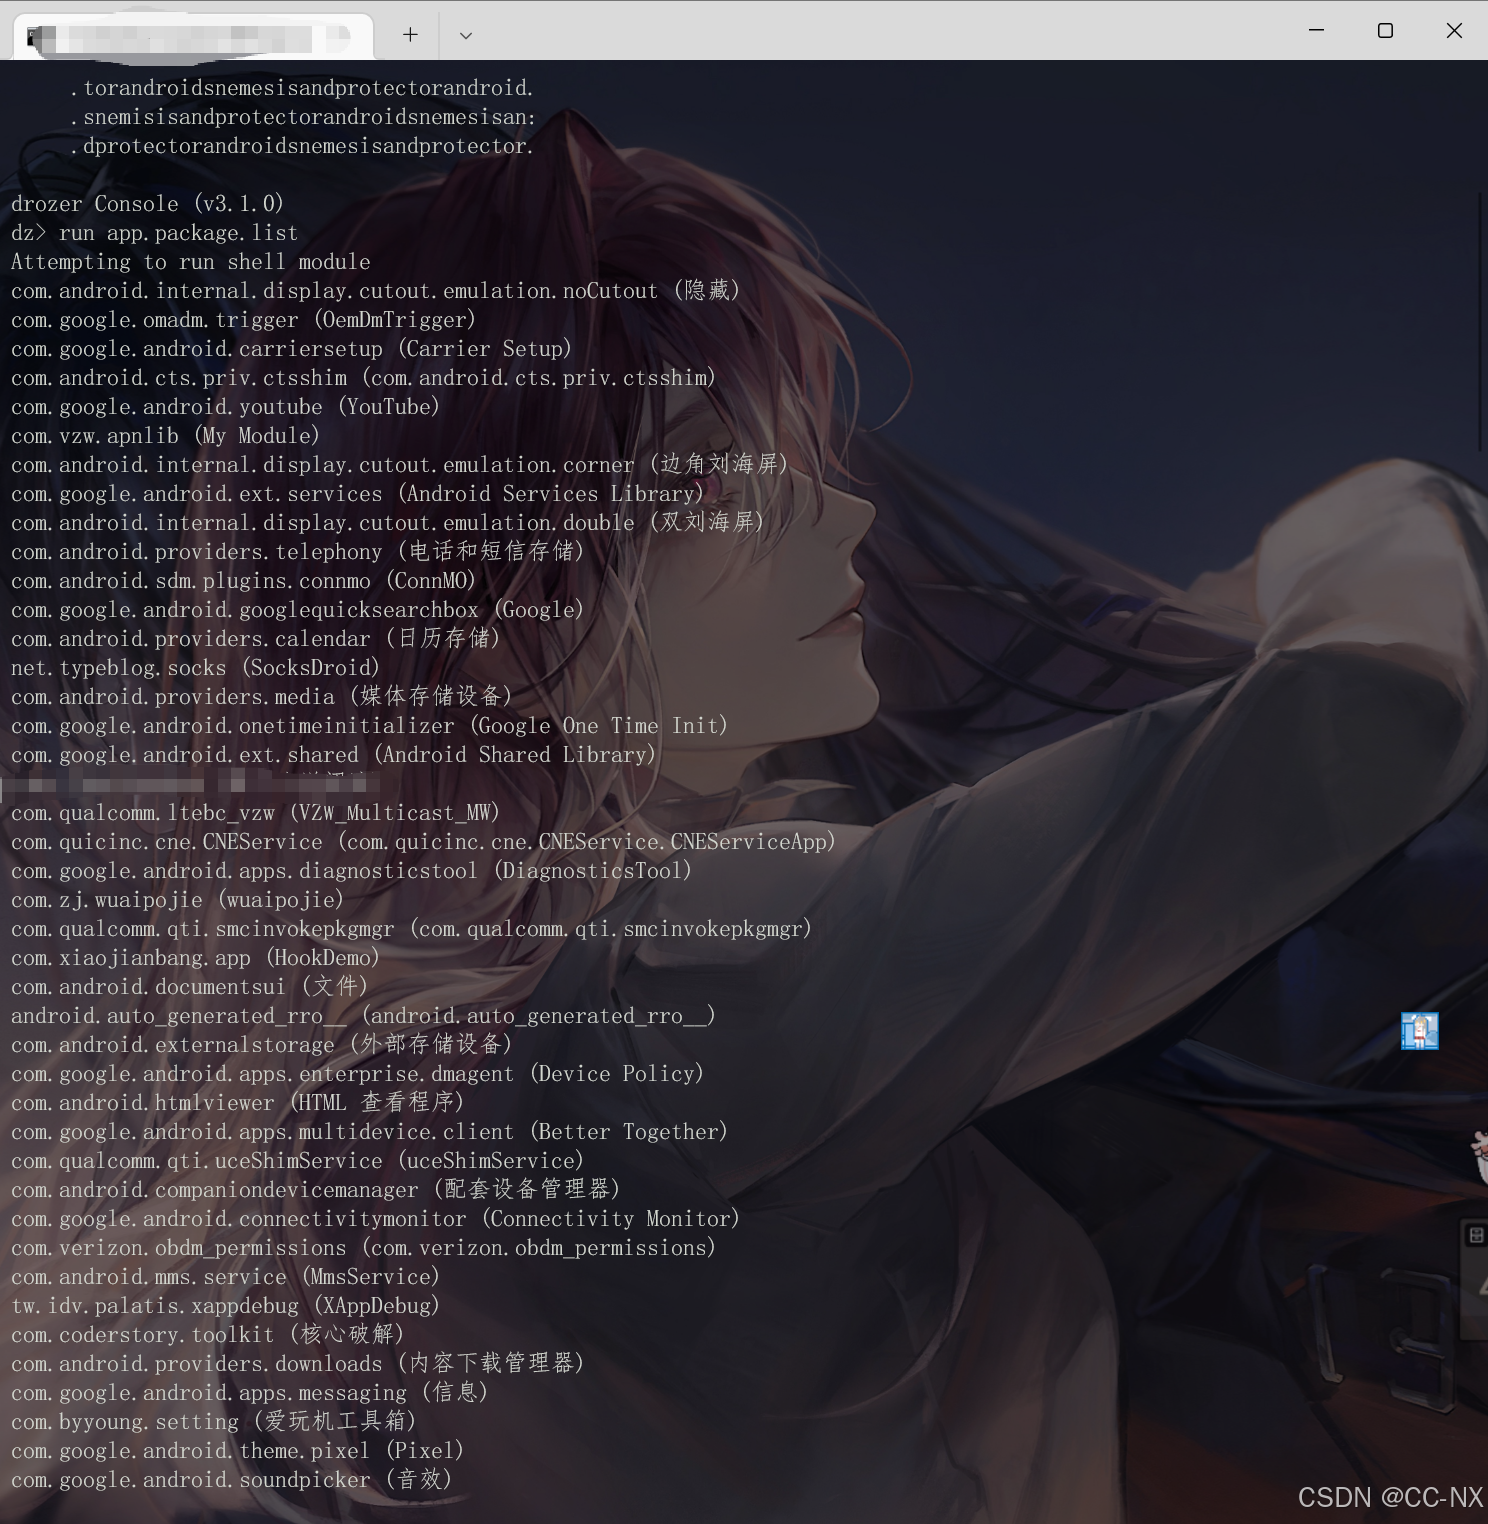The image size is (1488, 1524).
Task: Click the cutout.emulation.double package line
Action: 388,523
